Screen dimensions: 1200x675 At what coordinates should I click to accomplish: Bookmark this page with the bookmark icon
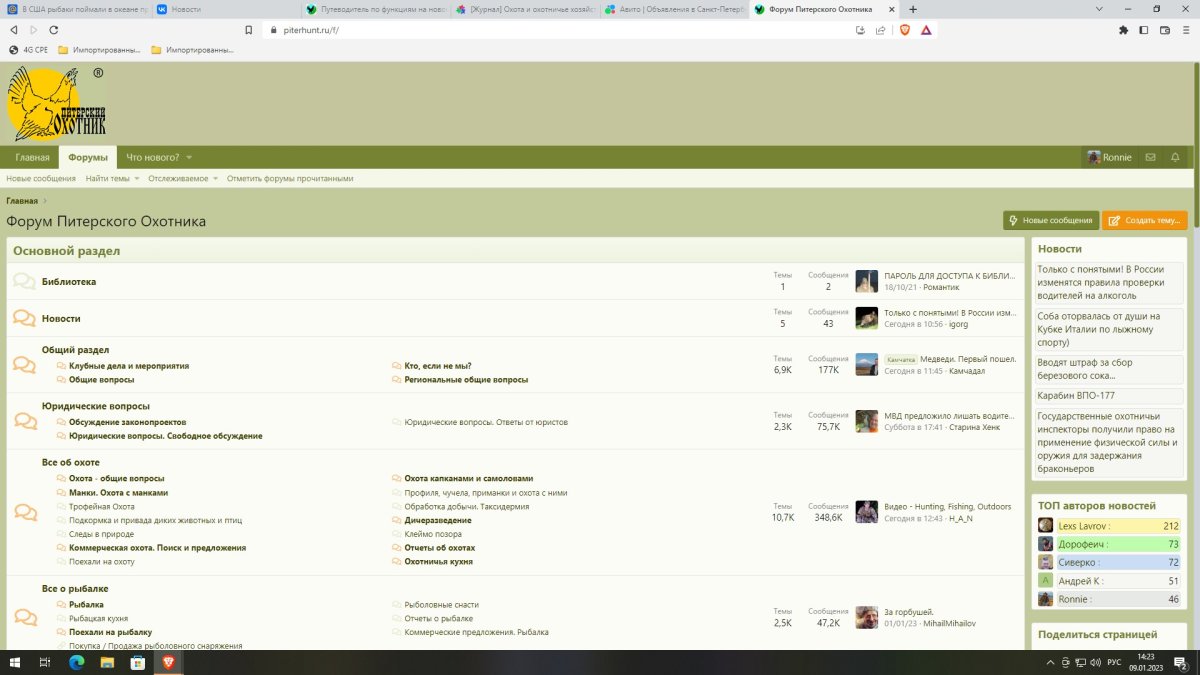point(249,30)
